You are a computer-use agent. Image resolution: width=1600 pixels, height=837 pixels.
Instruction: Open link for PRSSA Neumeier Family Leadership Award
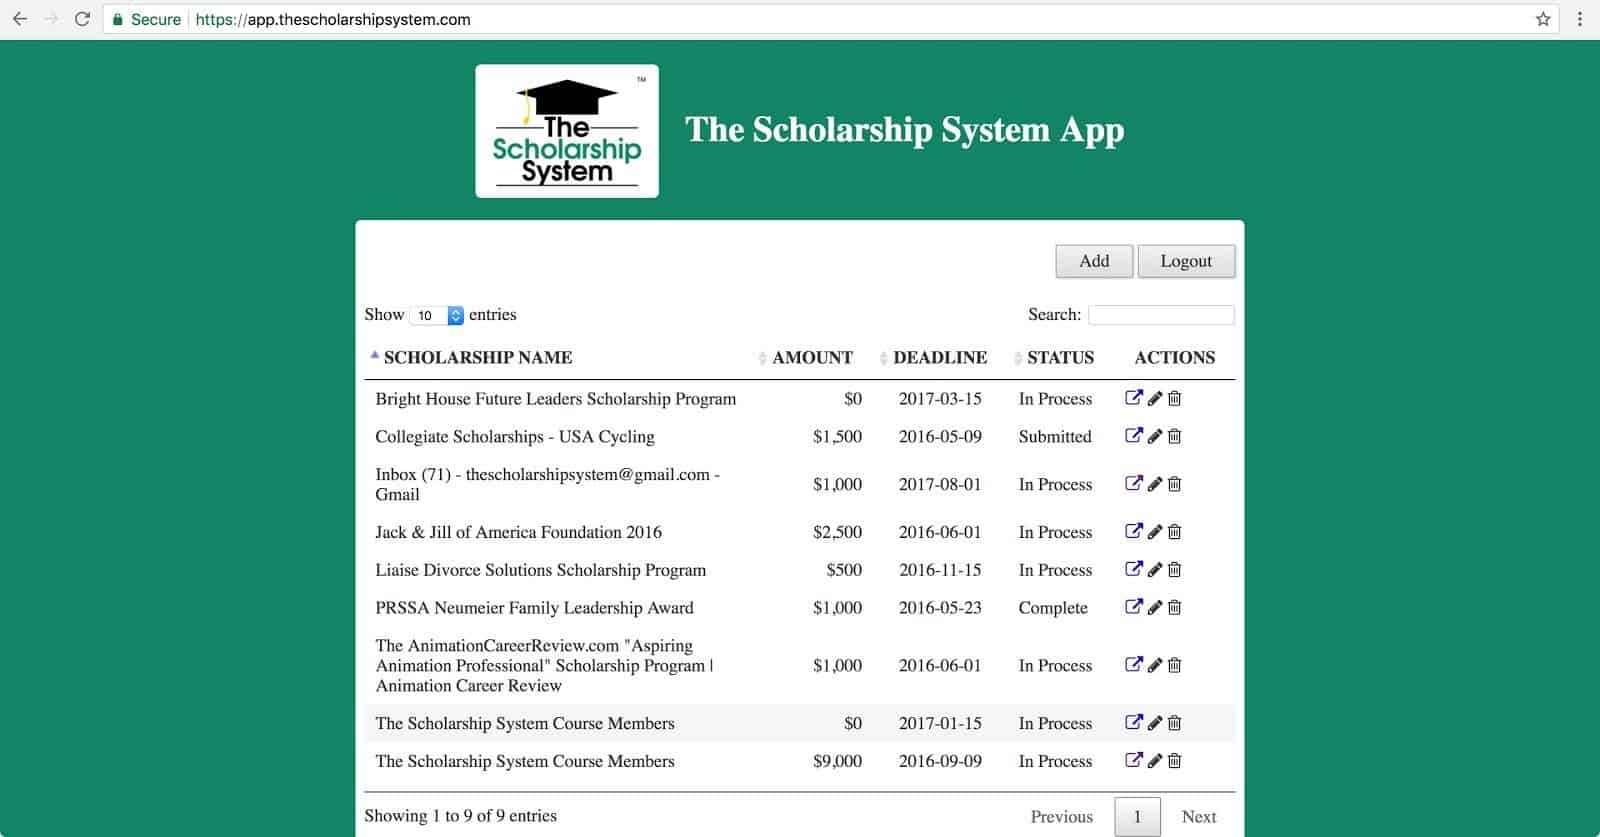(x=1133, y=607)
